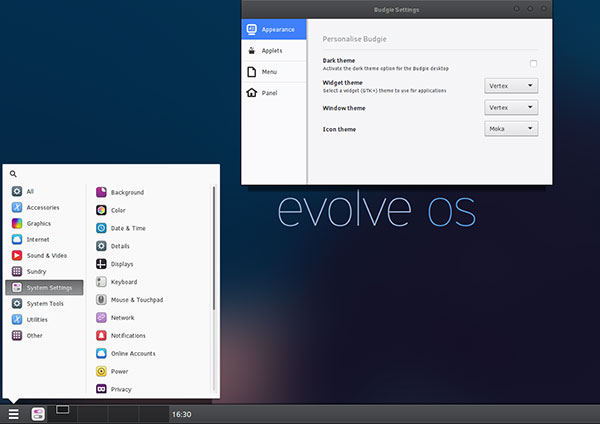
Task: Open the Online Accounts cloud icon
Action: [x=101, y=353]
